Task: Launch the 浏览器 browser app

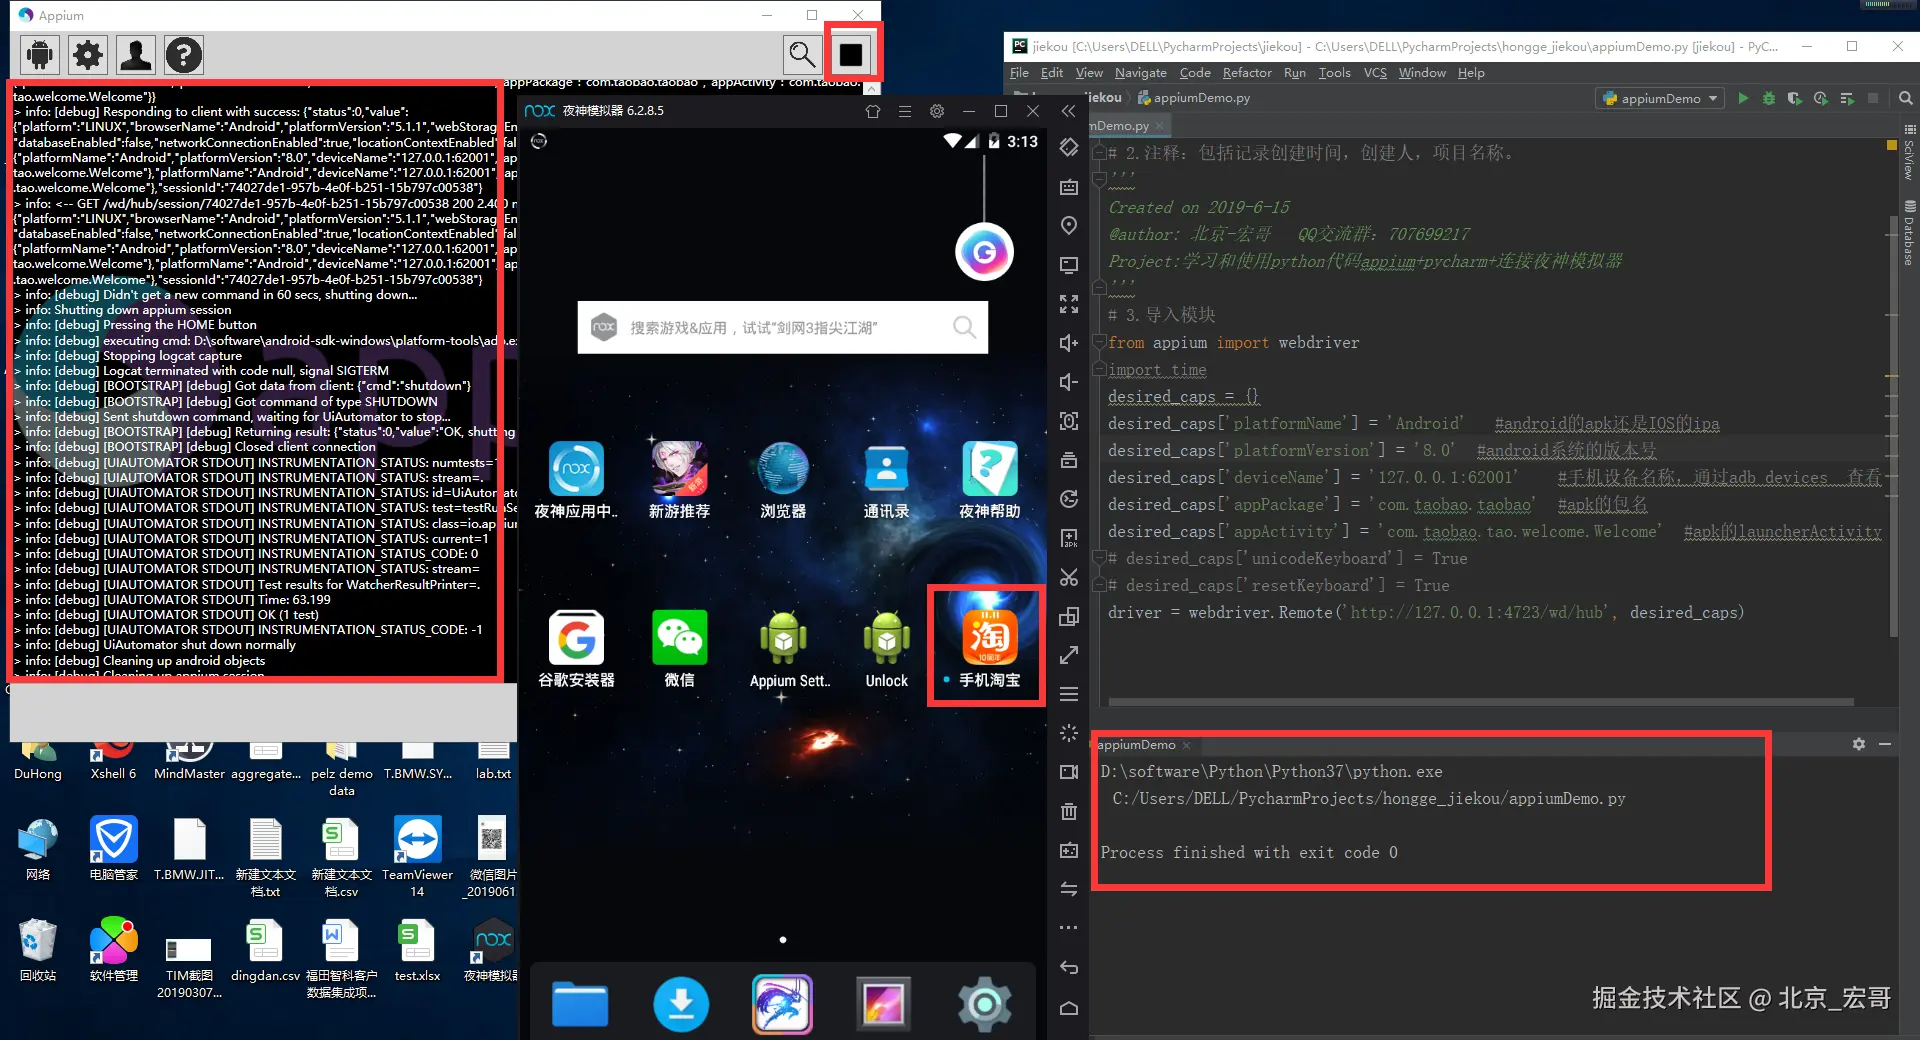Action: (783, 480)
